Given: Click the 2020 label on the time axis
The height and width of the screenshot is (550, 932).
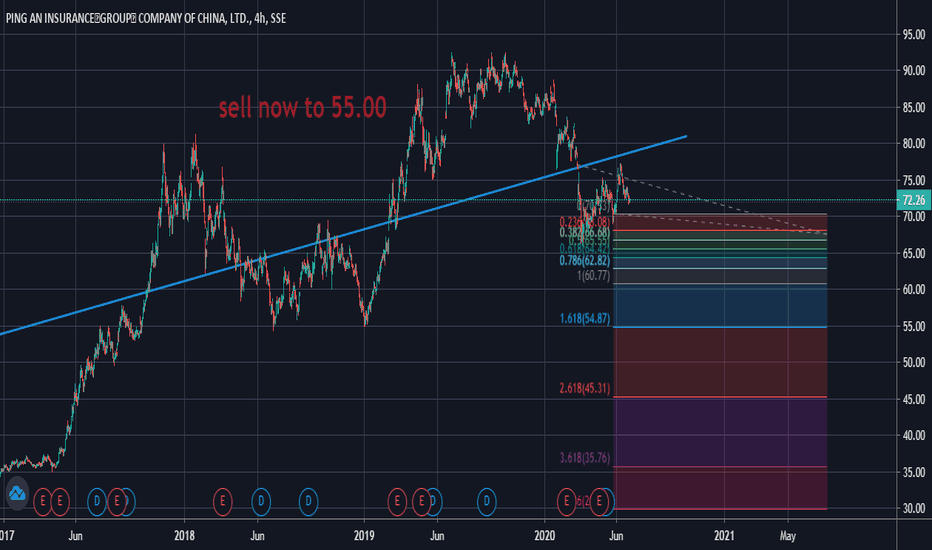Looking at the screenshot, I should tap(544, 536).
